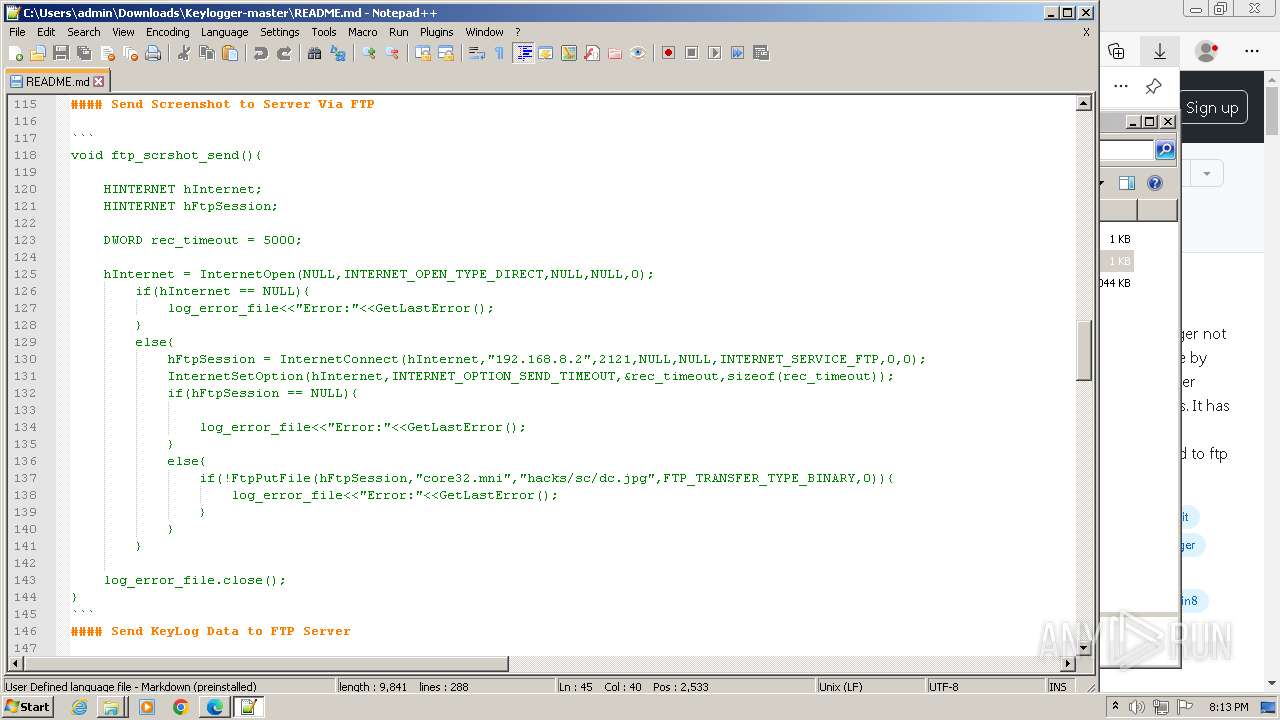Pin the downloads panel with pin icon
1280x720 pixels.
1153,86
